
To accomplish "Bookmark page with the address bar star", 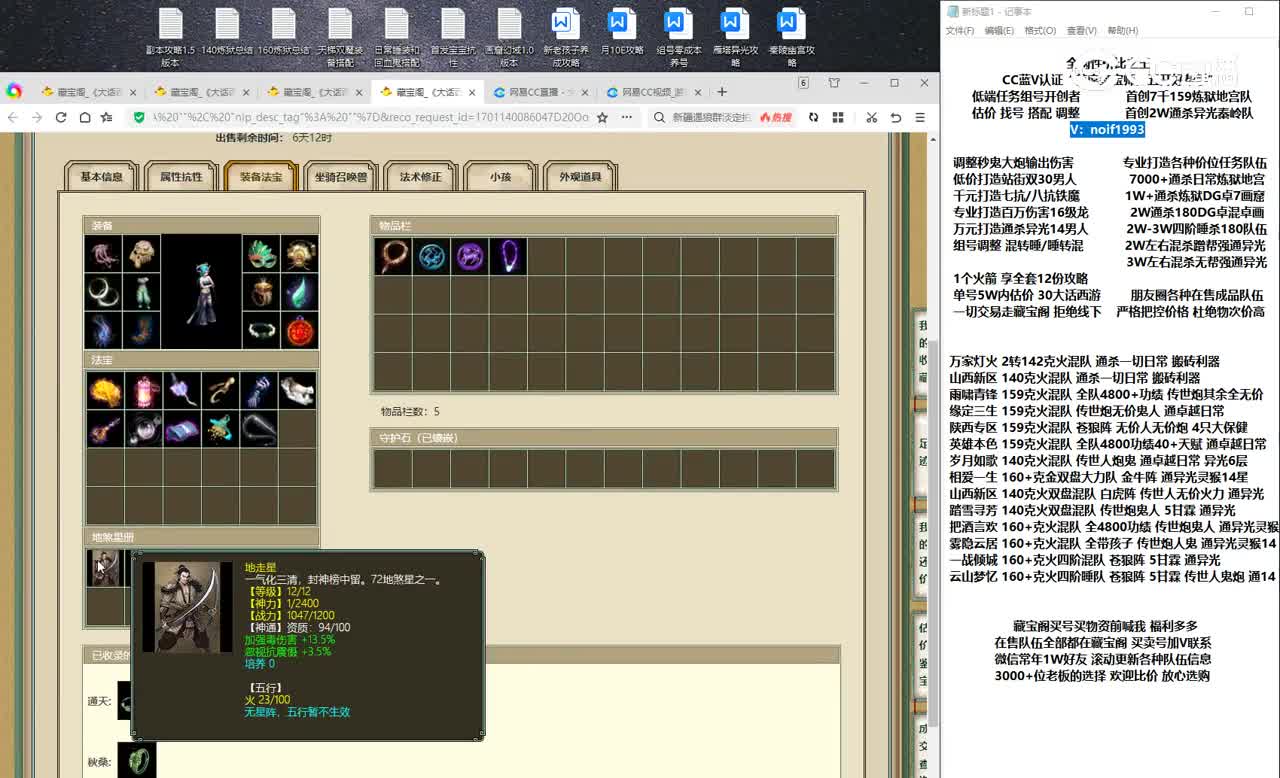I will tap(602, 117).
